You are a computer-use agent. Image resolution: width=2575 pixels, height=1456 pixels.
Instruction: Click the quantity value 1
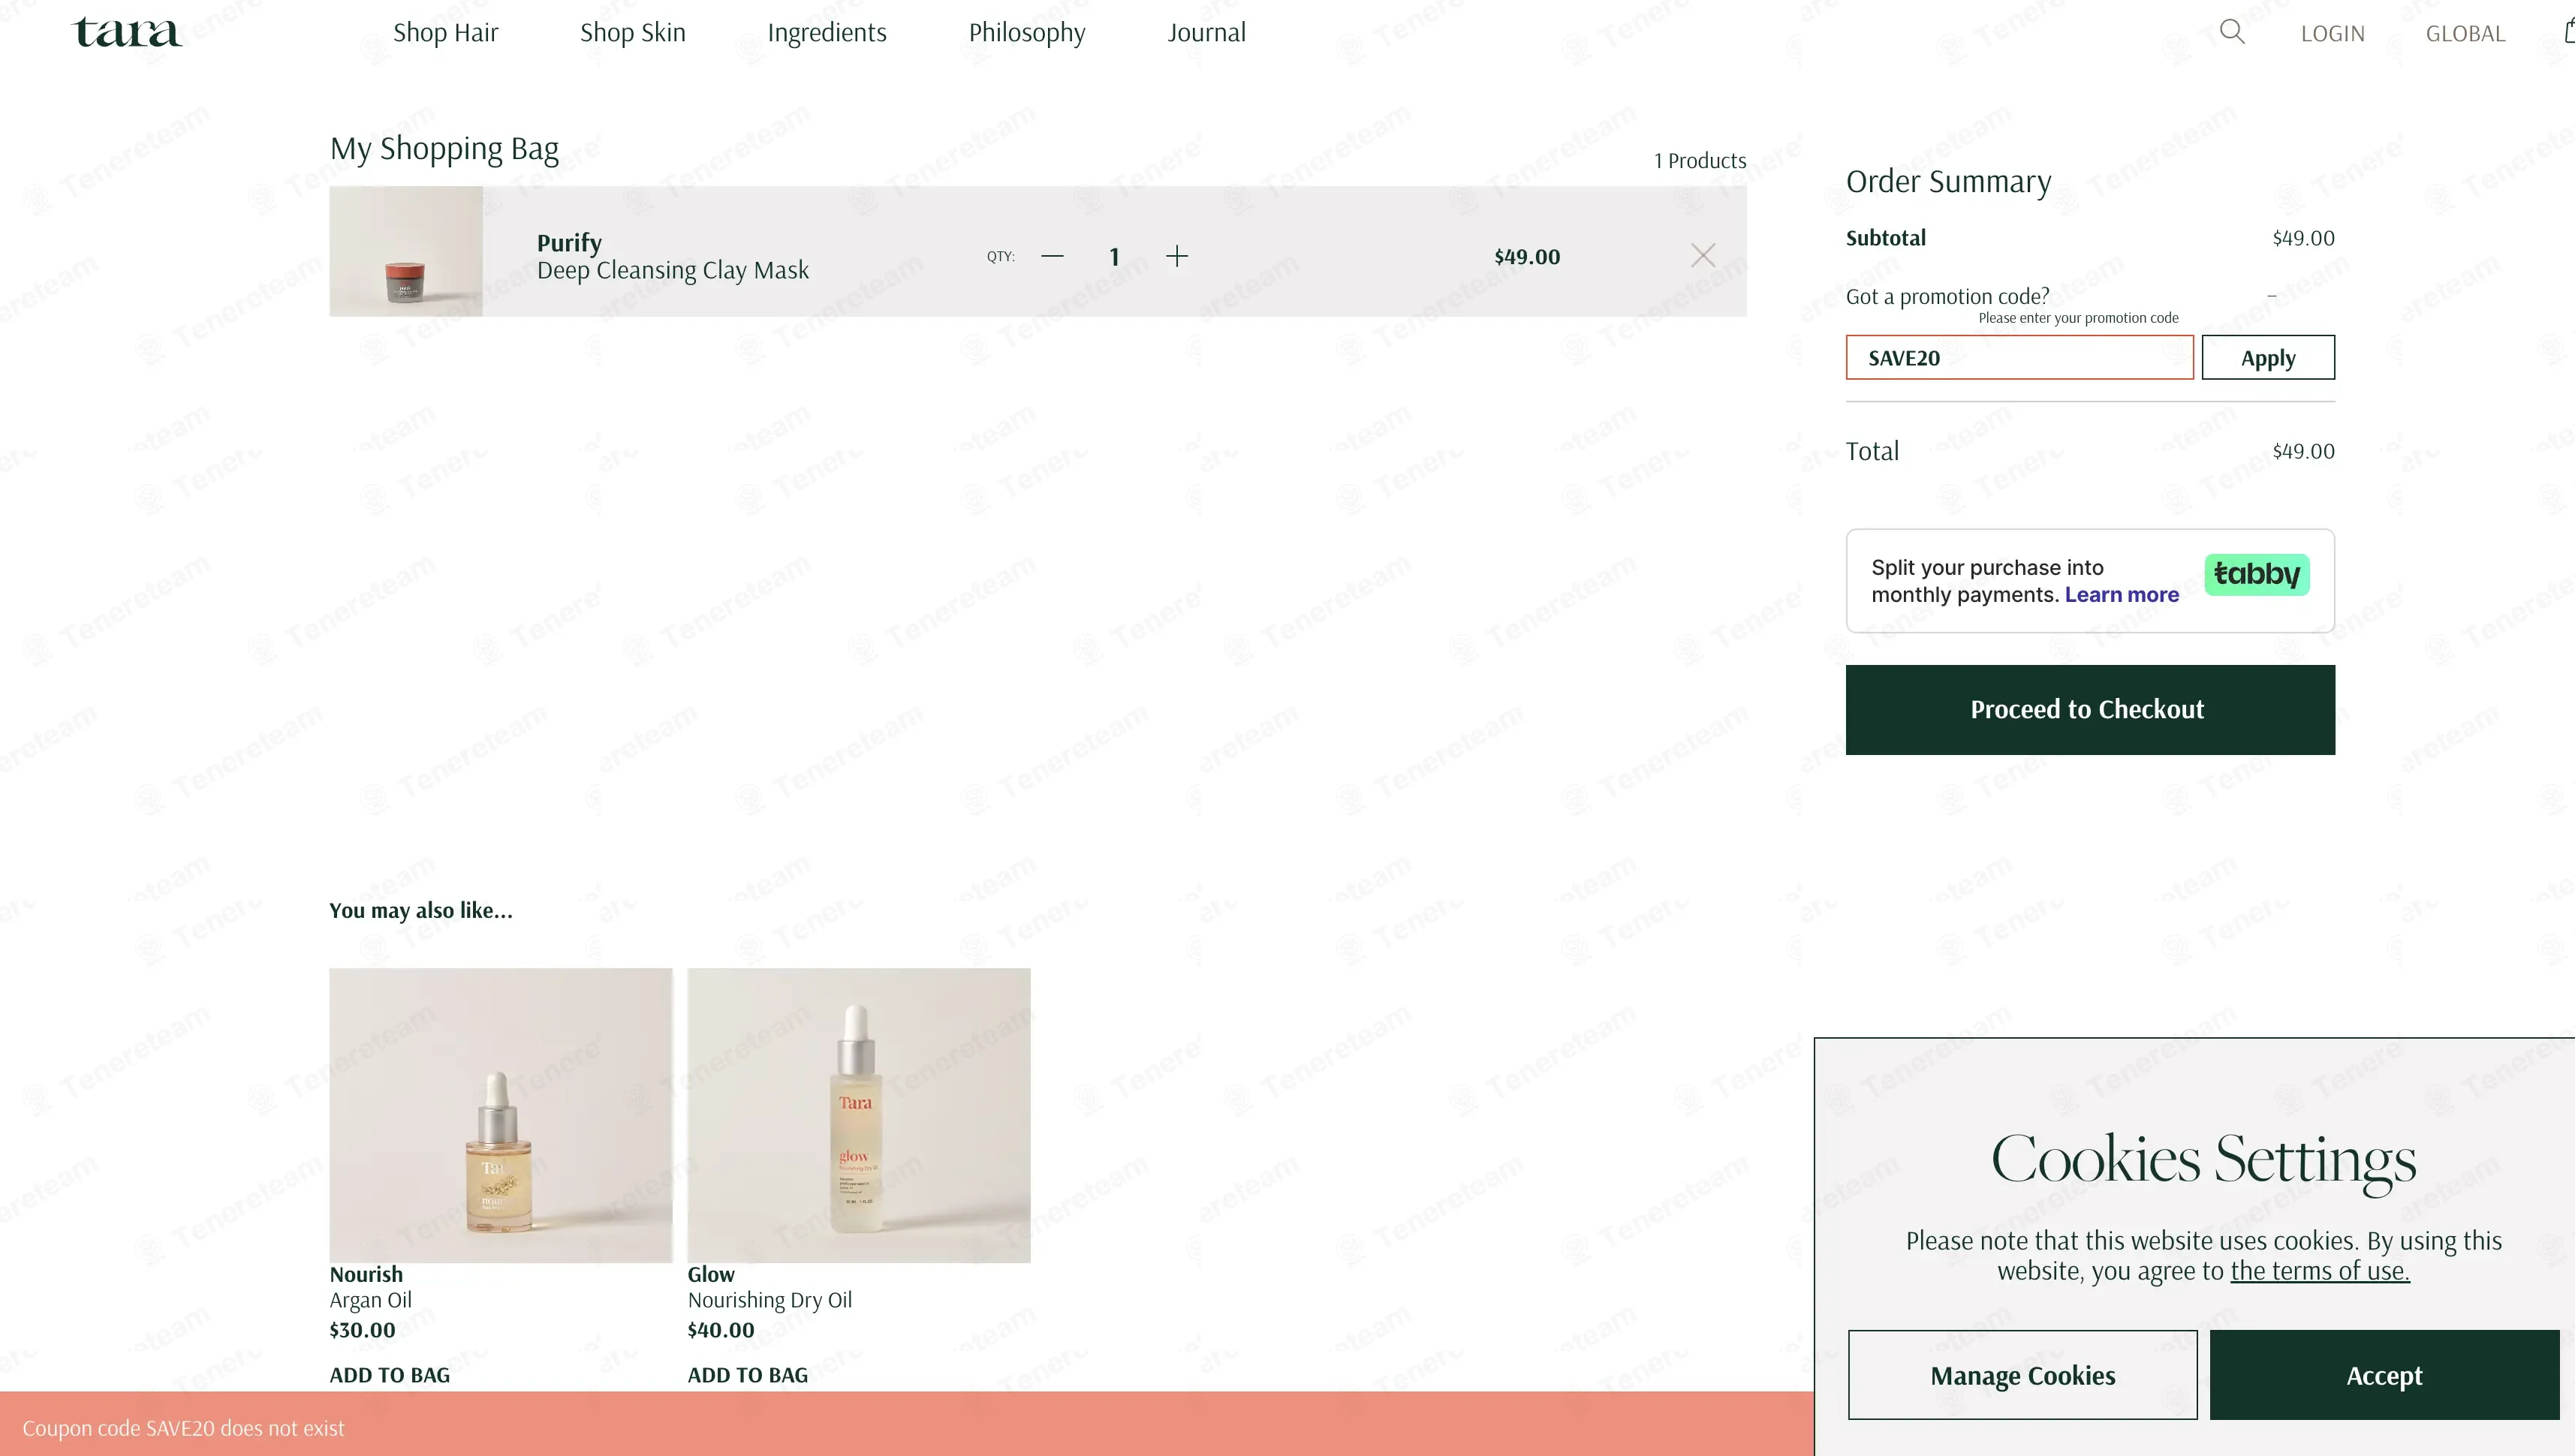point(1114,257)
